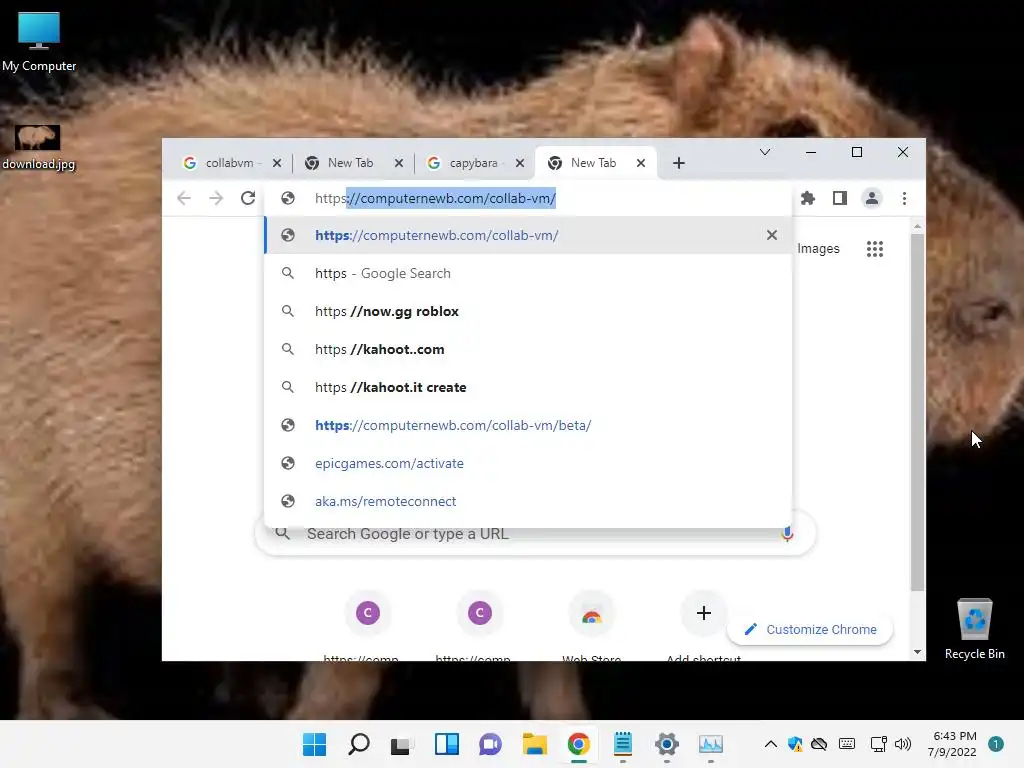Image resolution: width=1024 pixels, height=768 pixels.
Task: Click the Chrome reload page icon
Action: point(248,198)
